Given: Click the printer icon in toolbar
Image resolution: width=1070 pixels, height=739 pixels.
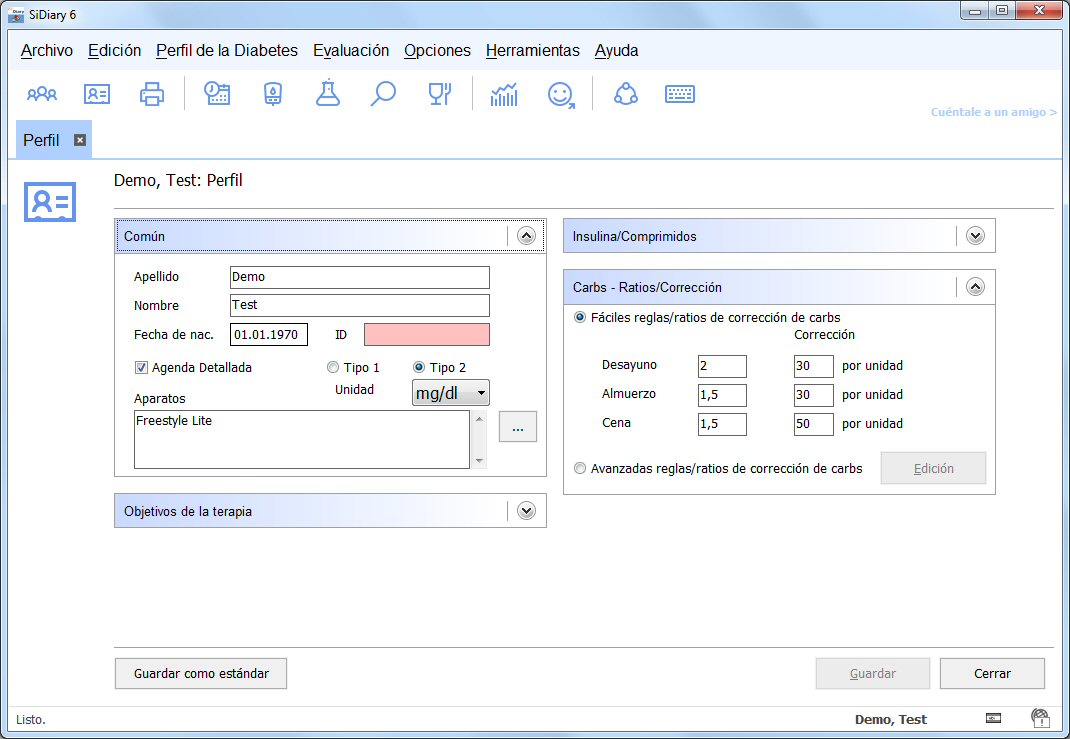Looking at the screenshot, I should (152, 94).
